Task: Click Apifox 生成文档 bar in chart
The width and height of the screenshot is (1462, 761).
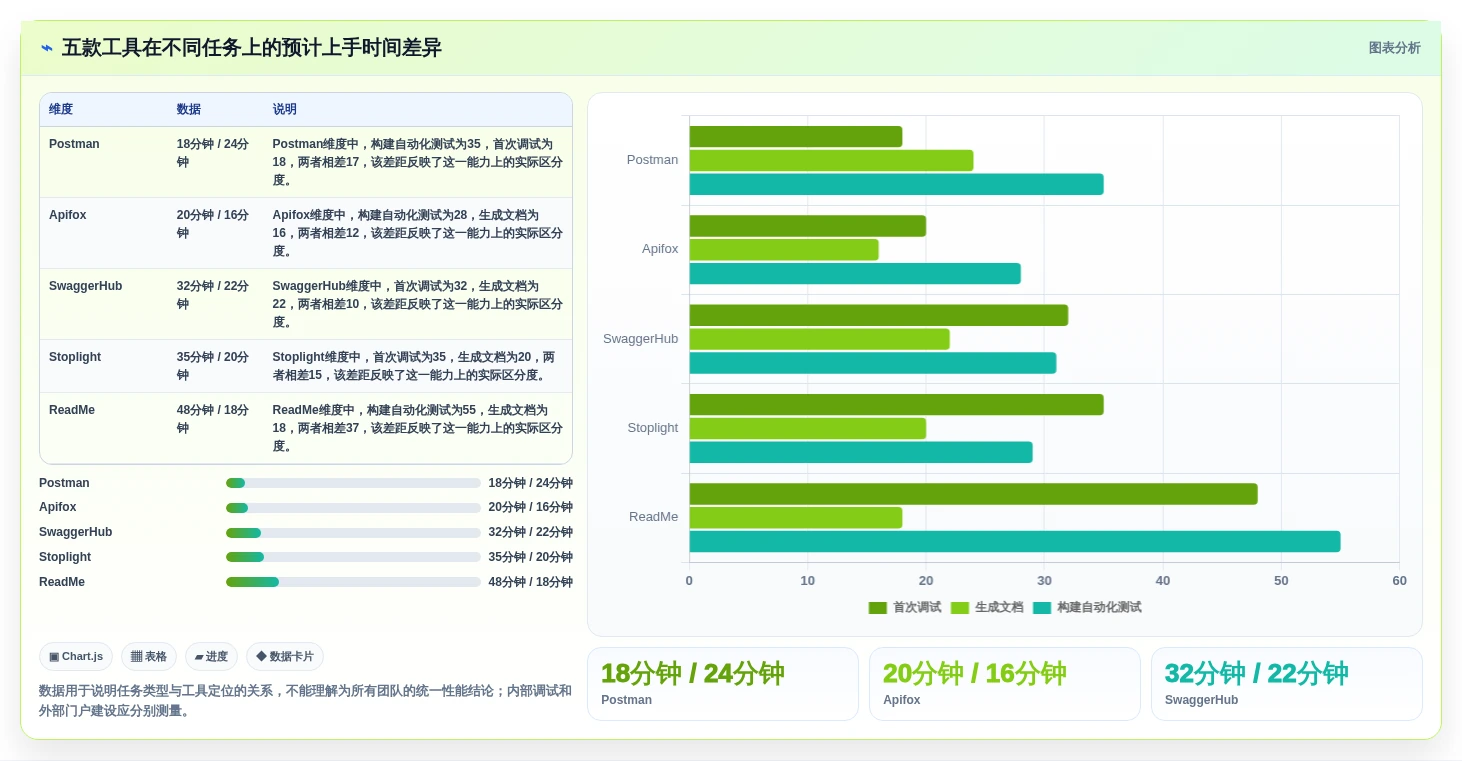Action: click(x=784, y=250)
